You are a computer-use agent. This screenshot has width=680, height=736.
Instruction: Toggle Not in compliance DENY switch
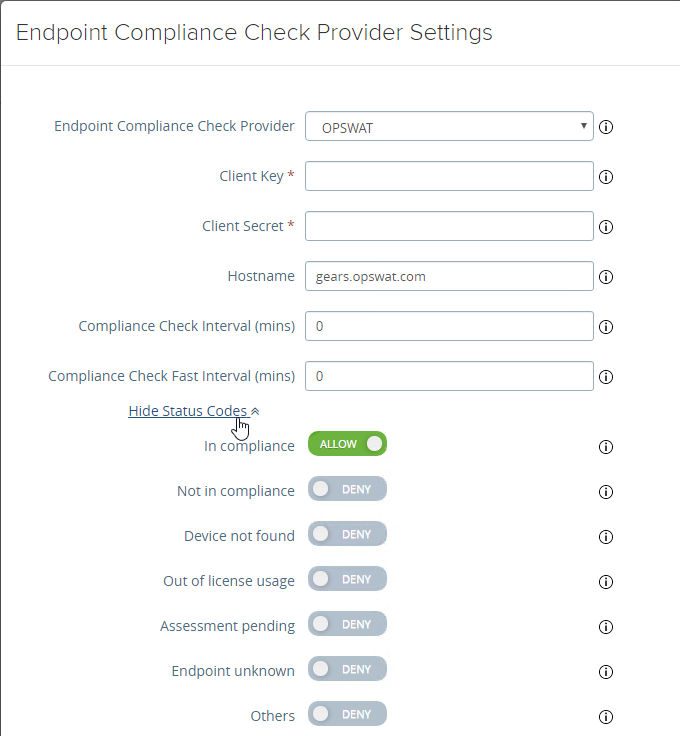(x=347, y=489)
